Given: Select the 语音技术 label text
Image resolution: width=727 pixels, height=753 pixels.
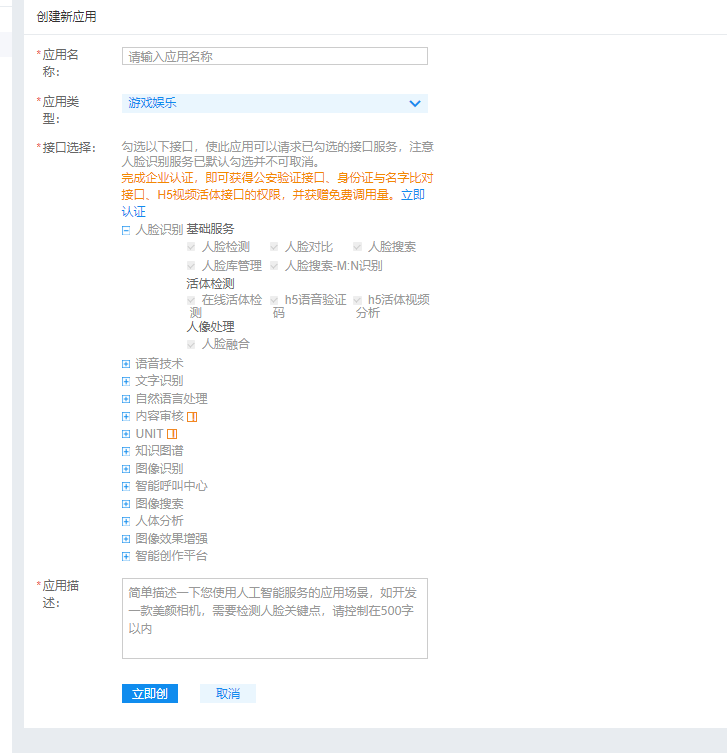Looking at the screenshot, I should [159, 364].
